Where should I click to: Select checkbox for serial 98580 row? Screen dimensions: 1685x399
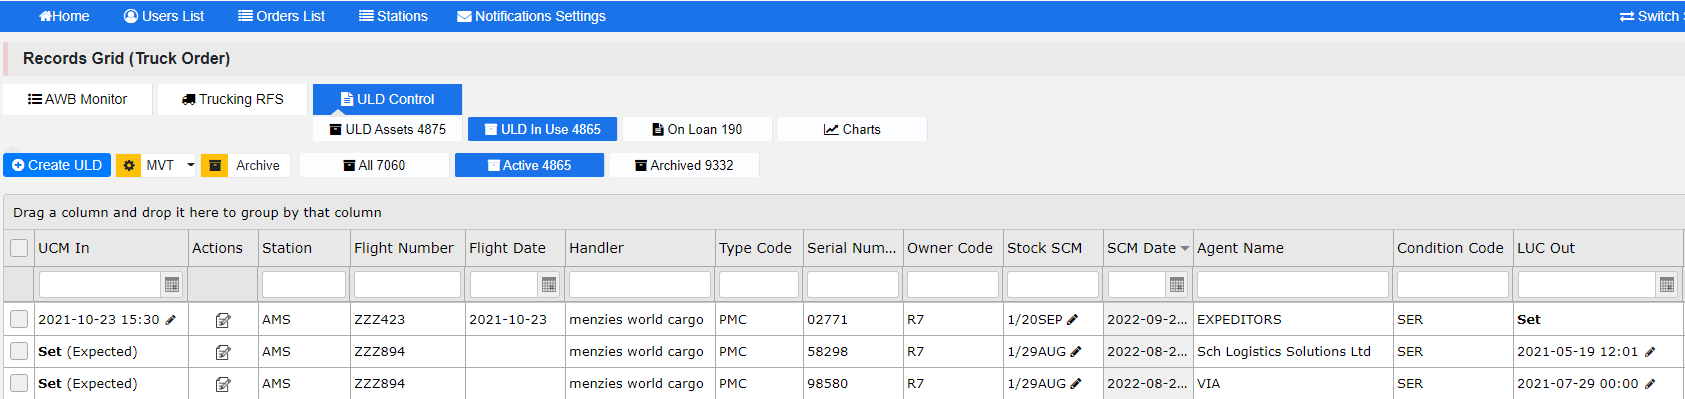(19, 383)
